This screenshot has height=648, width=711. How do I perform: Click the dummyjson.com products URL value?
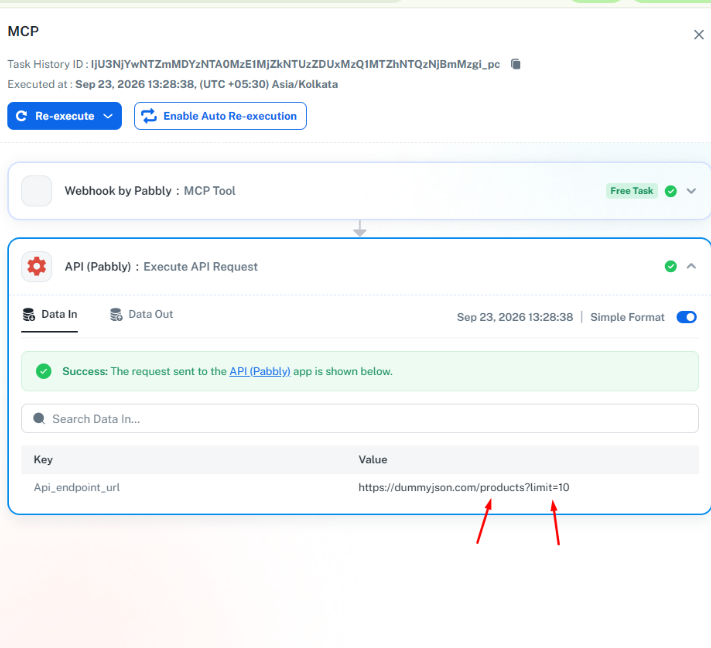463,487
